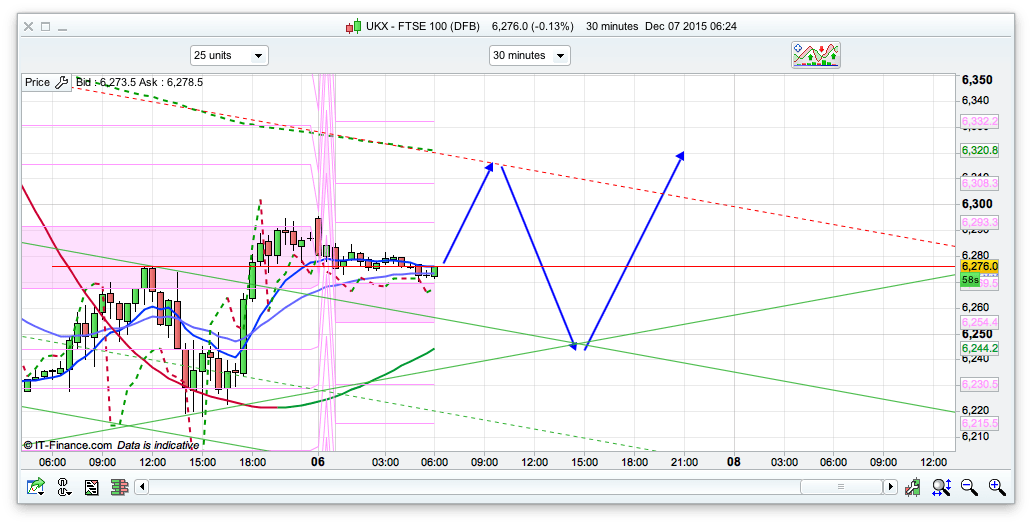1032x525 pixels.
Task: Click the red-green order book icon
Action: tap(118, 487)
